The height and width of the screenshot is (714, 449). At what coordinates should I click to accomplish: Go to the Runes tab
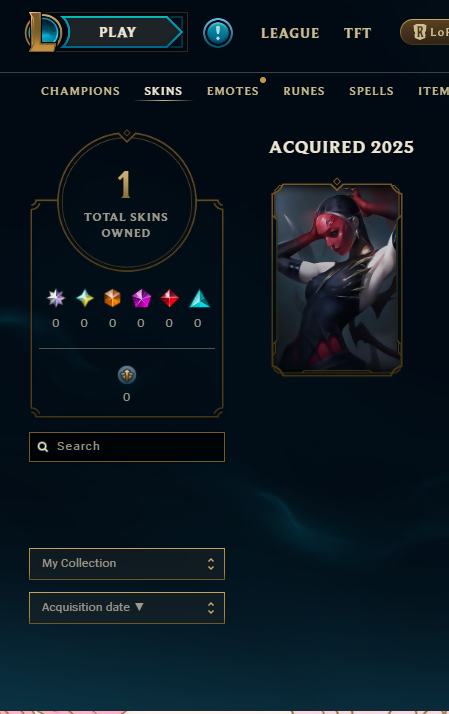click(x=304, y=91)
